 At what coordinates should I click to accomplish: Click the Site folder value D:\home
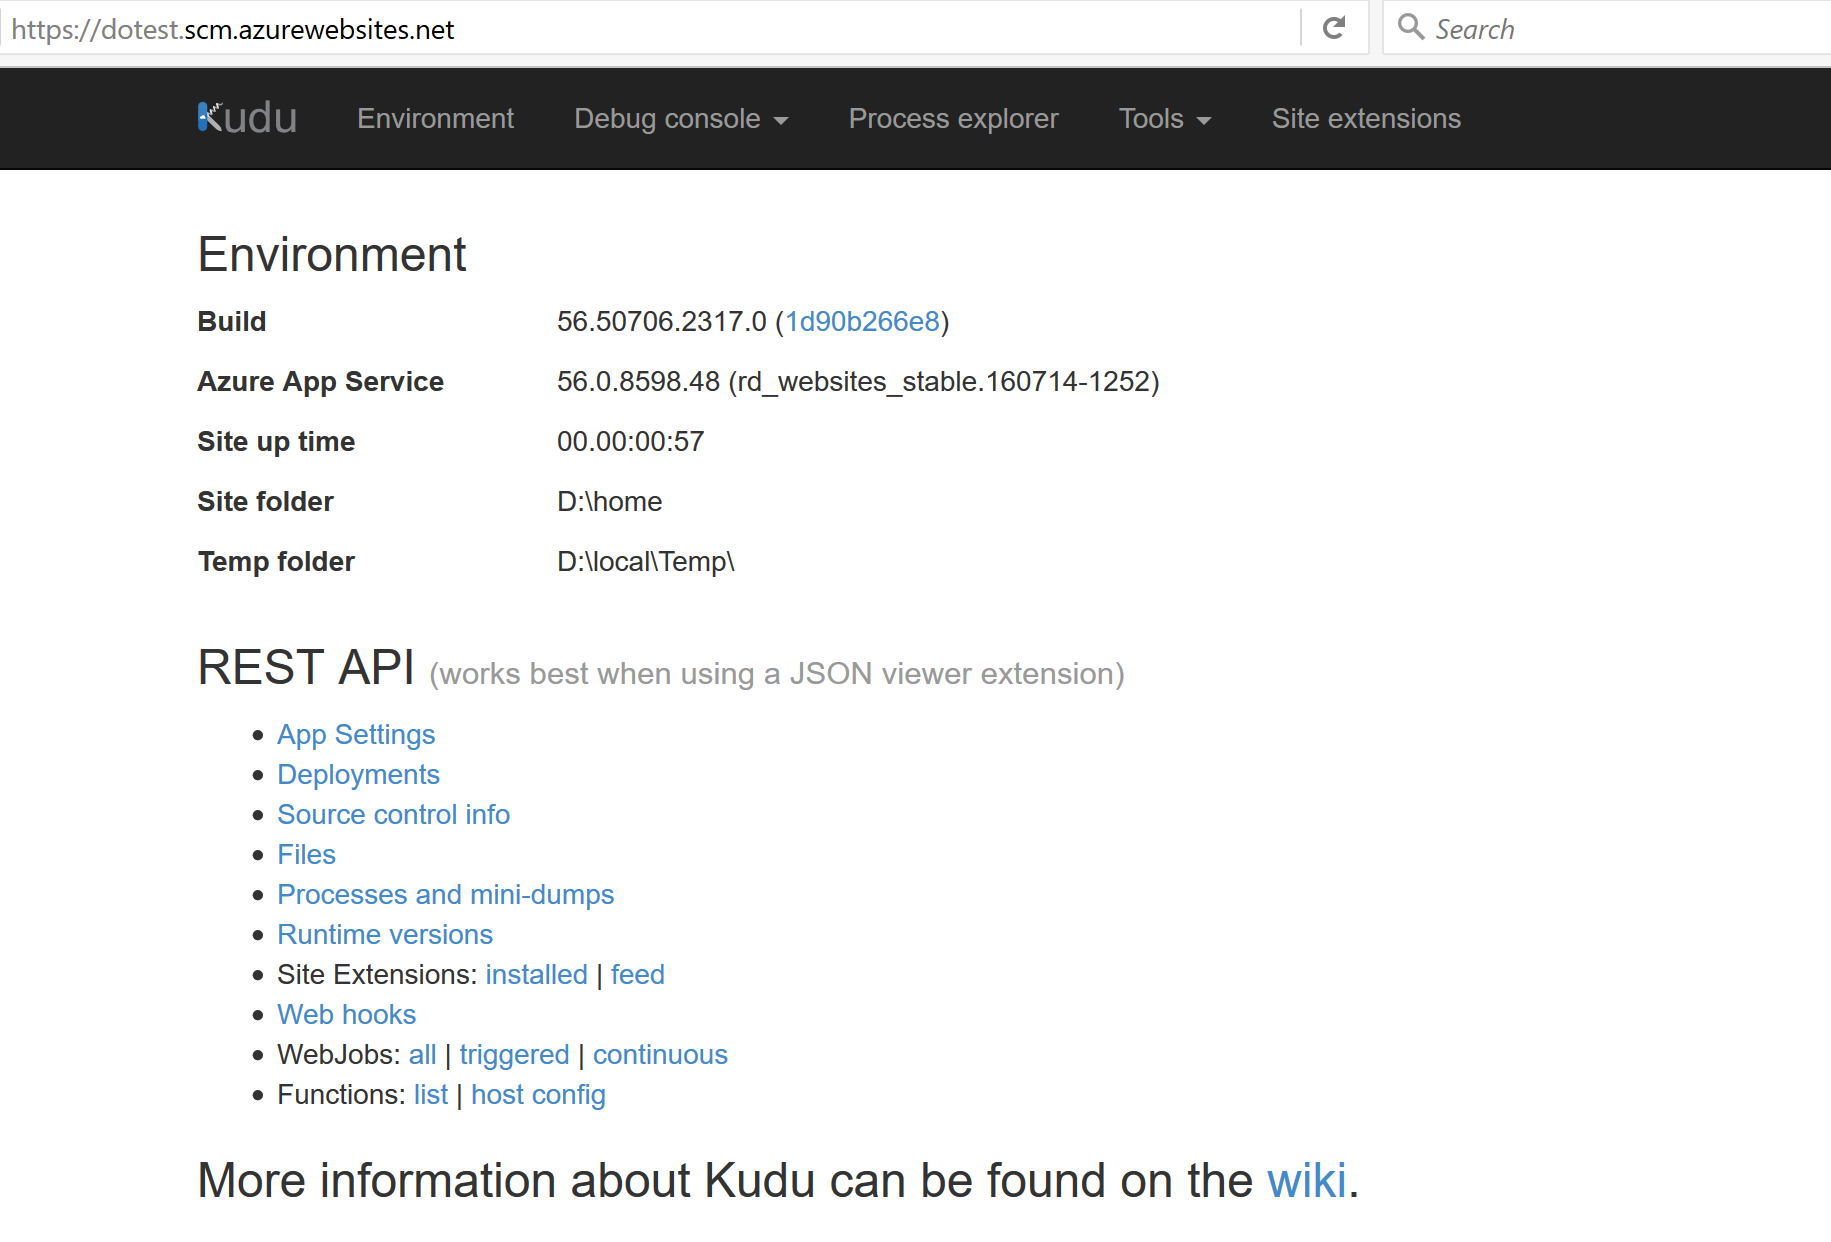click(x=609, y=501)
